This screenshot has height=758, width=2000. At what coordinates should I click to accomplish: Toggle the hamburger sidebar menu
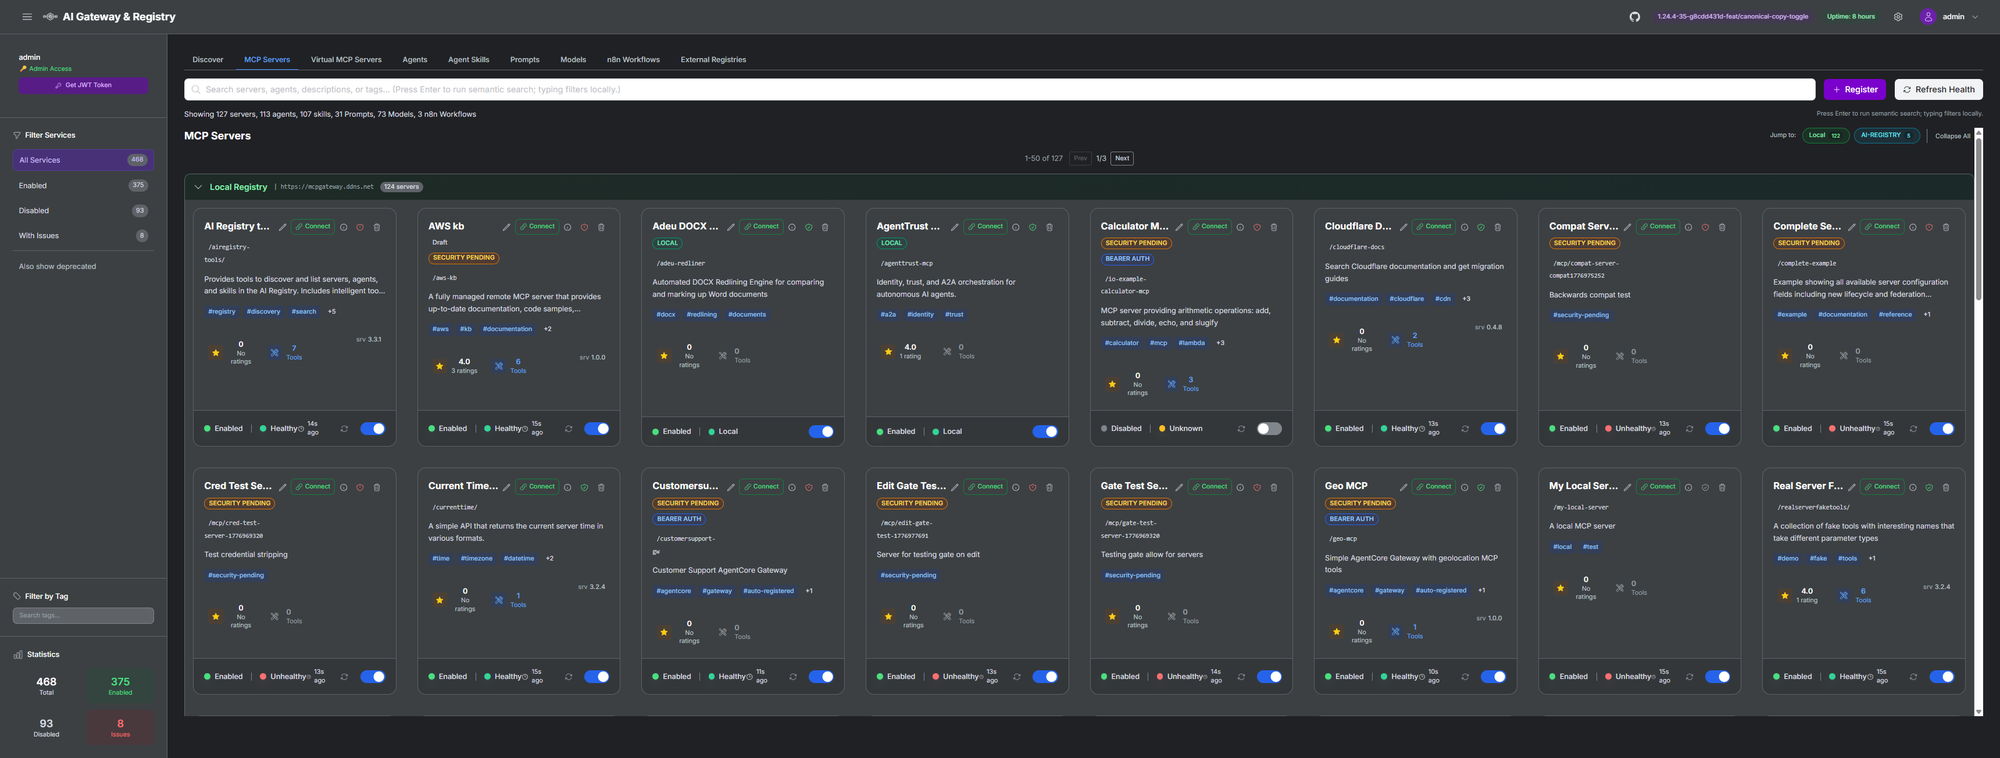[x=27, y=17]
